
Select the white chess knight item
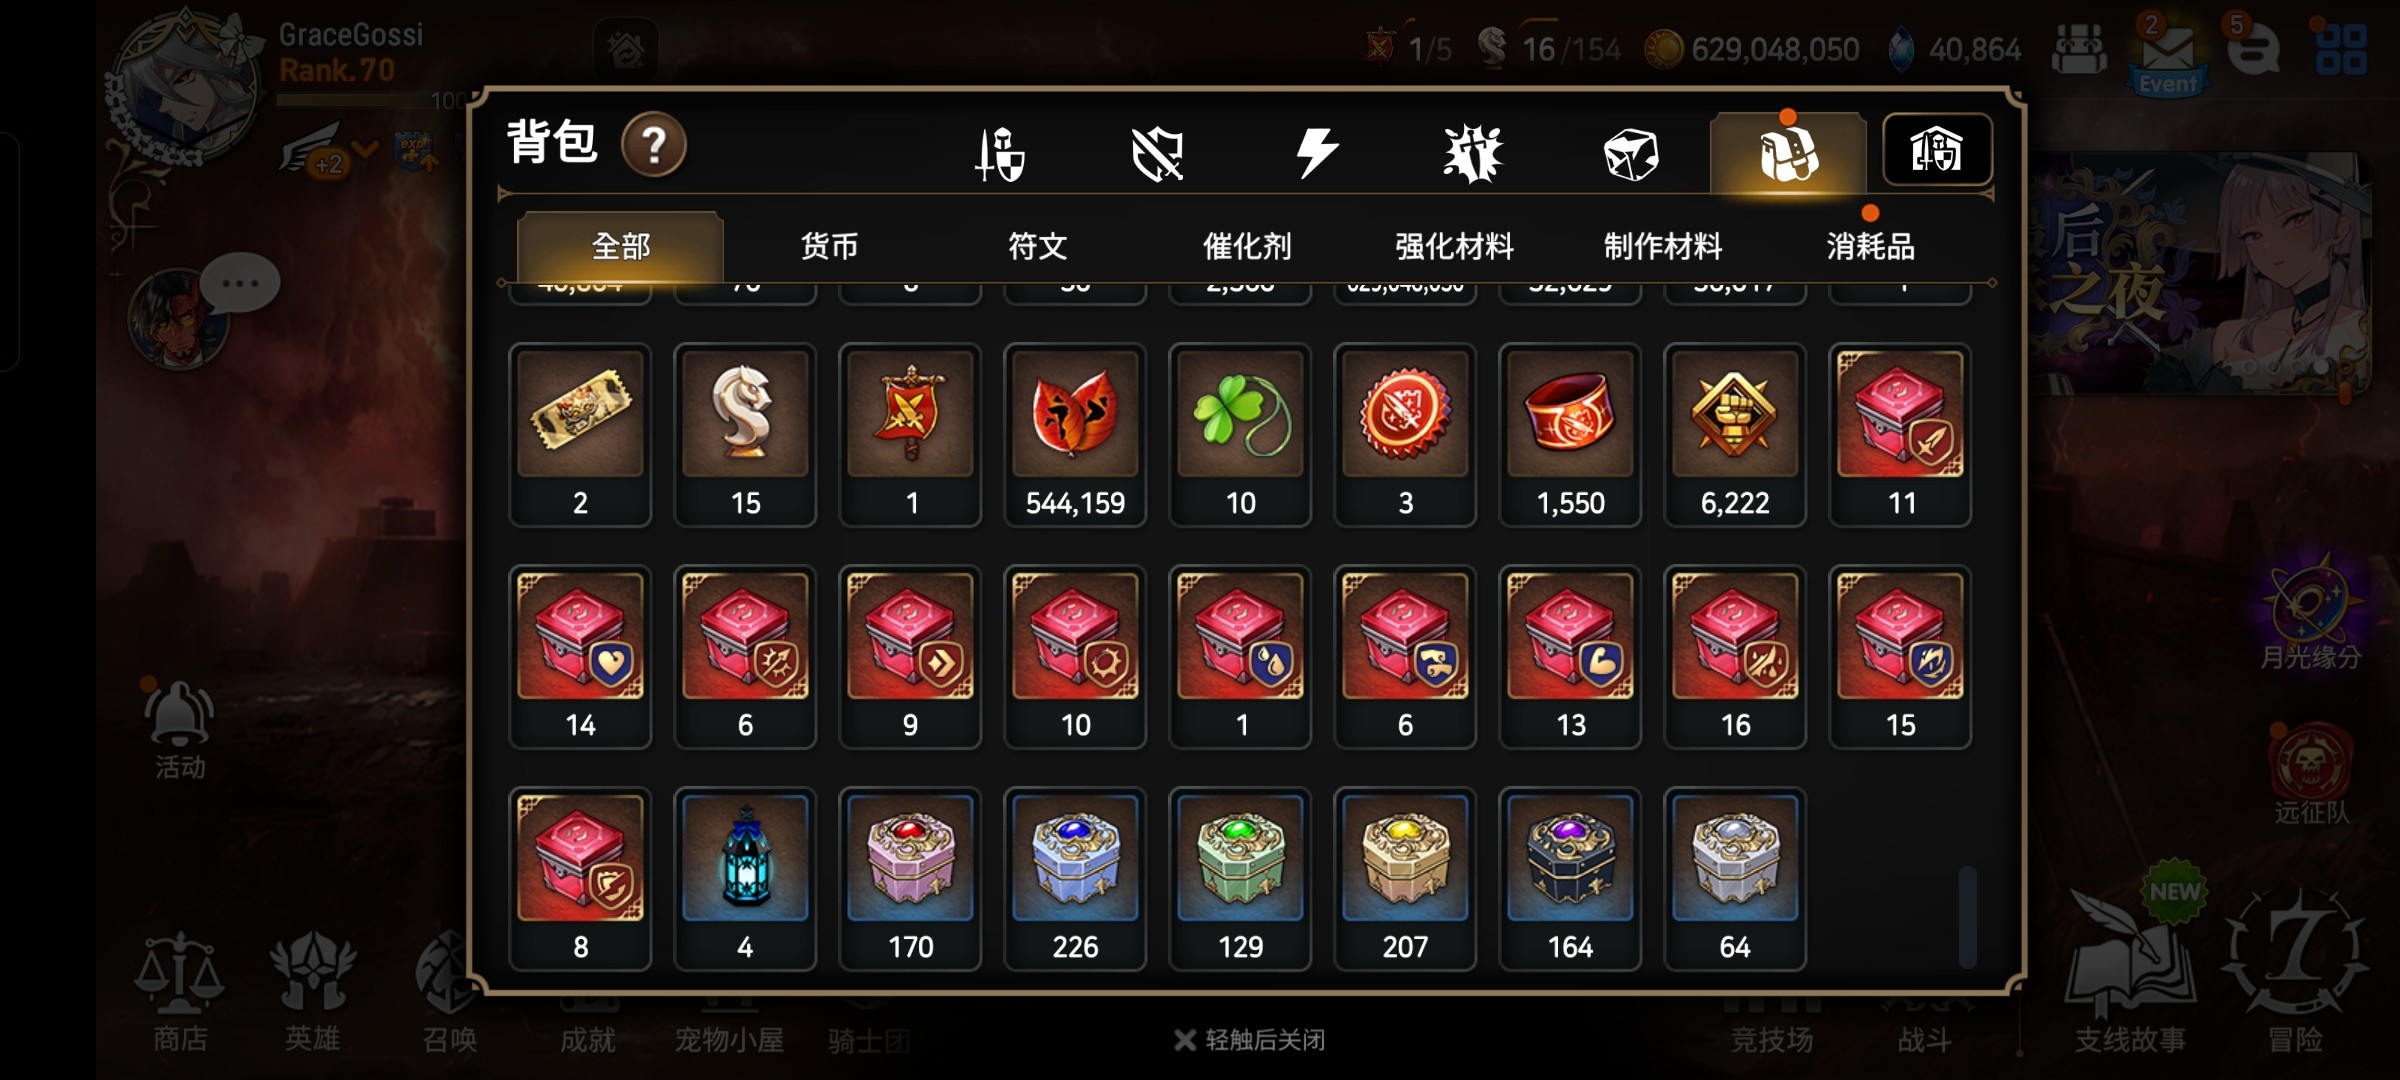(745, 435)
